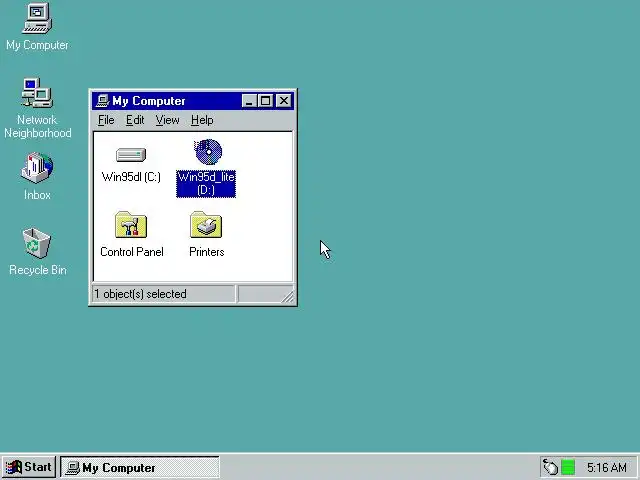Viewport: 640px width, 480px height.
Task: Click the 'Control Panel' label text
Action: [131, 252]
